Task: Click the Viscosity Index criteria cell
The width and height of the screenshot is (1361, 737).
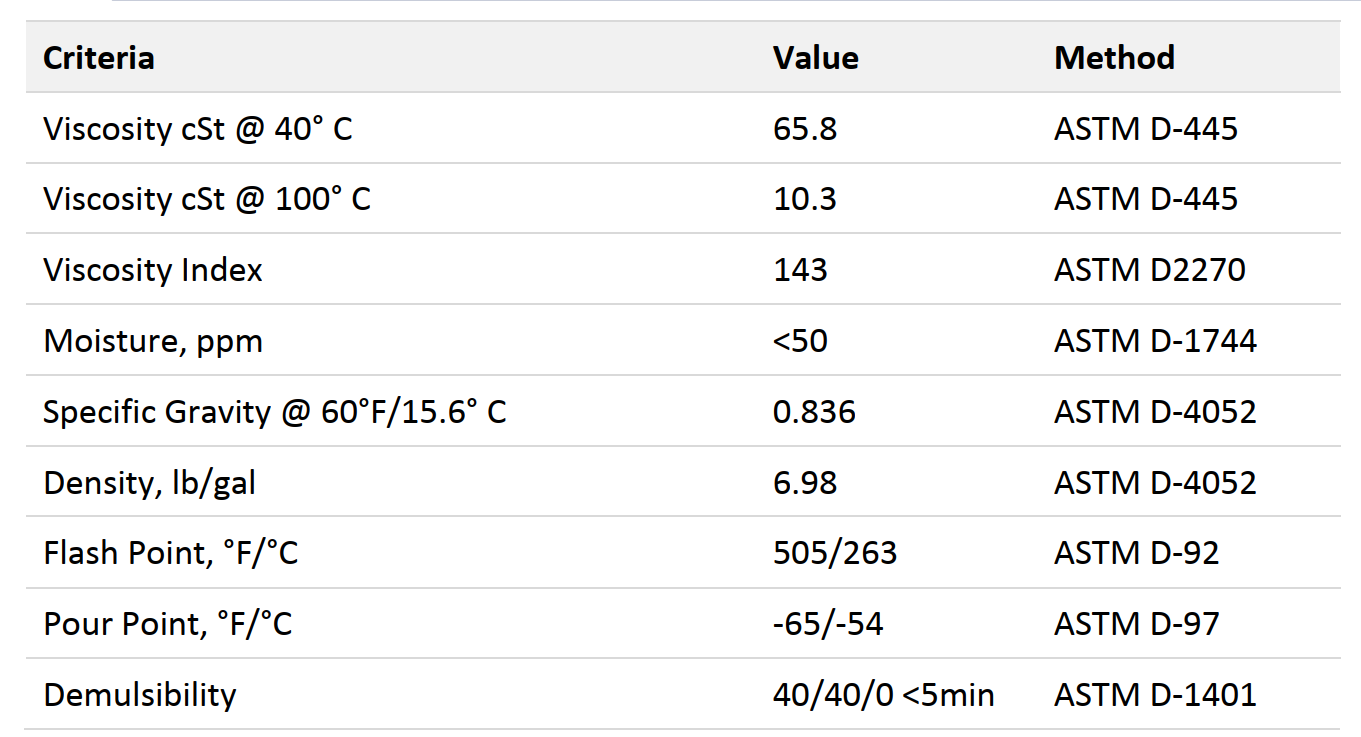Action: click(152, 270)
